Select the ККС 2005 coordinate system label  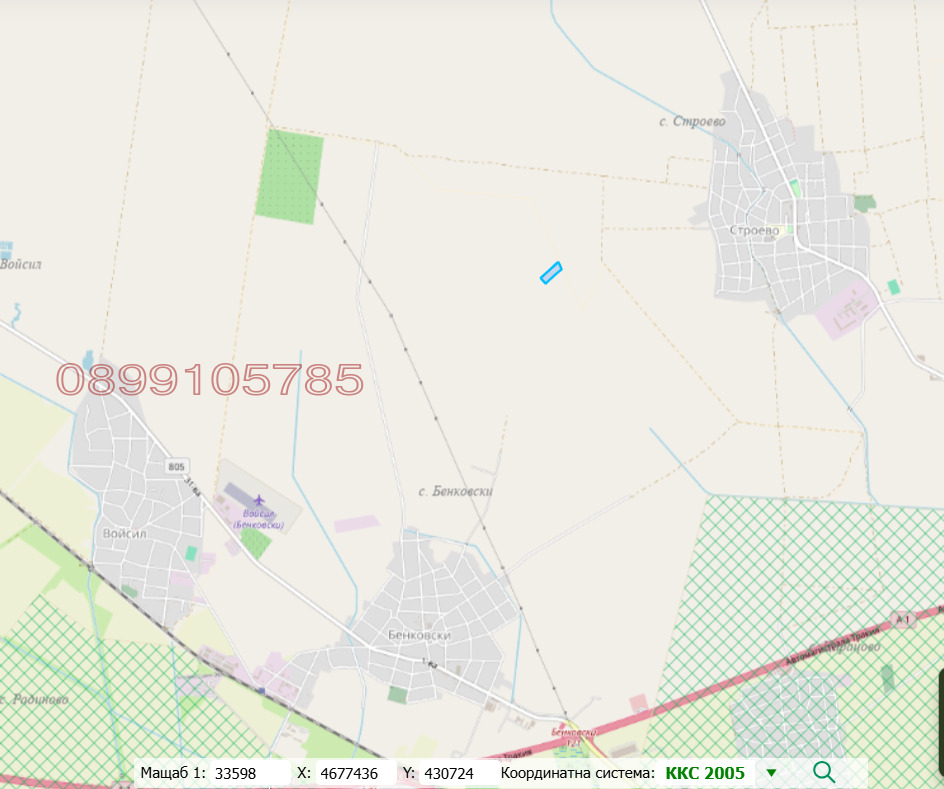(x=705, y=773)
